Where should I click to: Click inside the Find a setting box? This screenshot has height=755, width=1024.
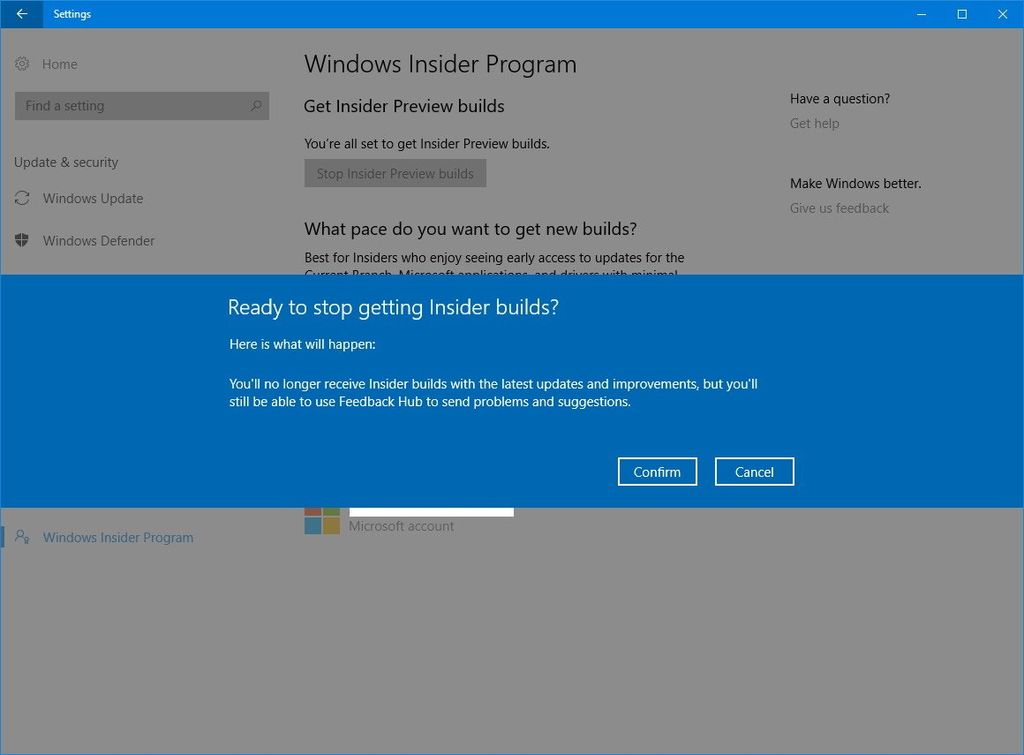point(130,105)
